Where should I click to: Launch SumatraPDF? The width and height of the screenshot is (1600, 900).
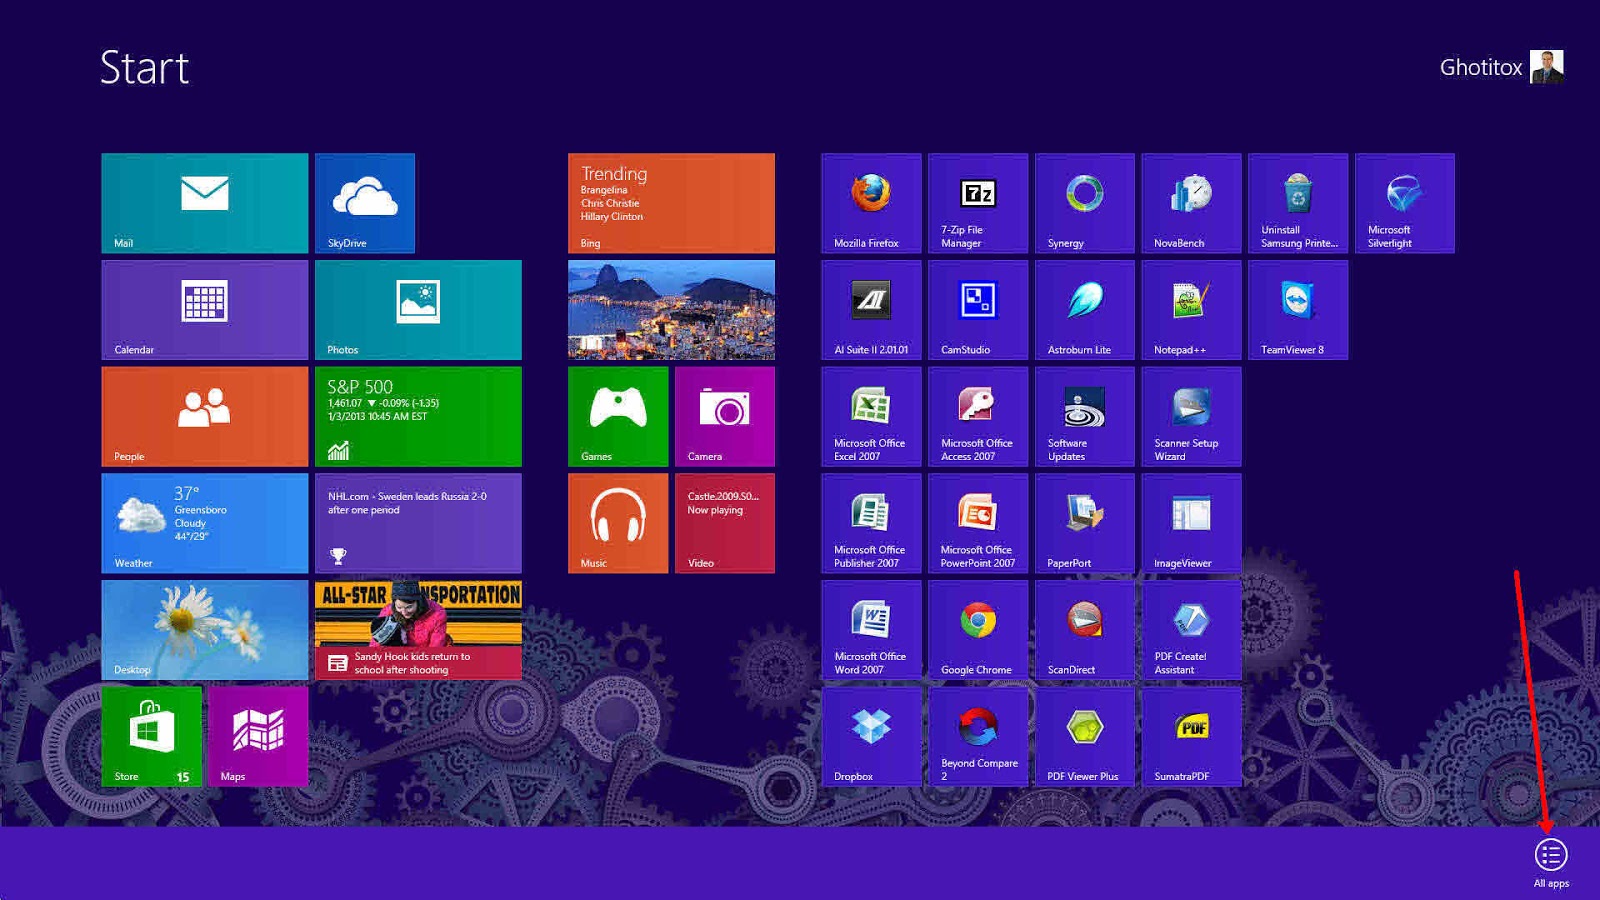click(x=1191, y=737)
